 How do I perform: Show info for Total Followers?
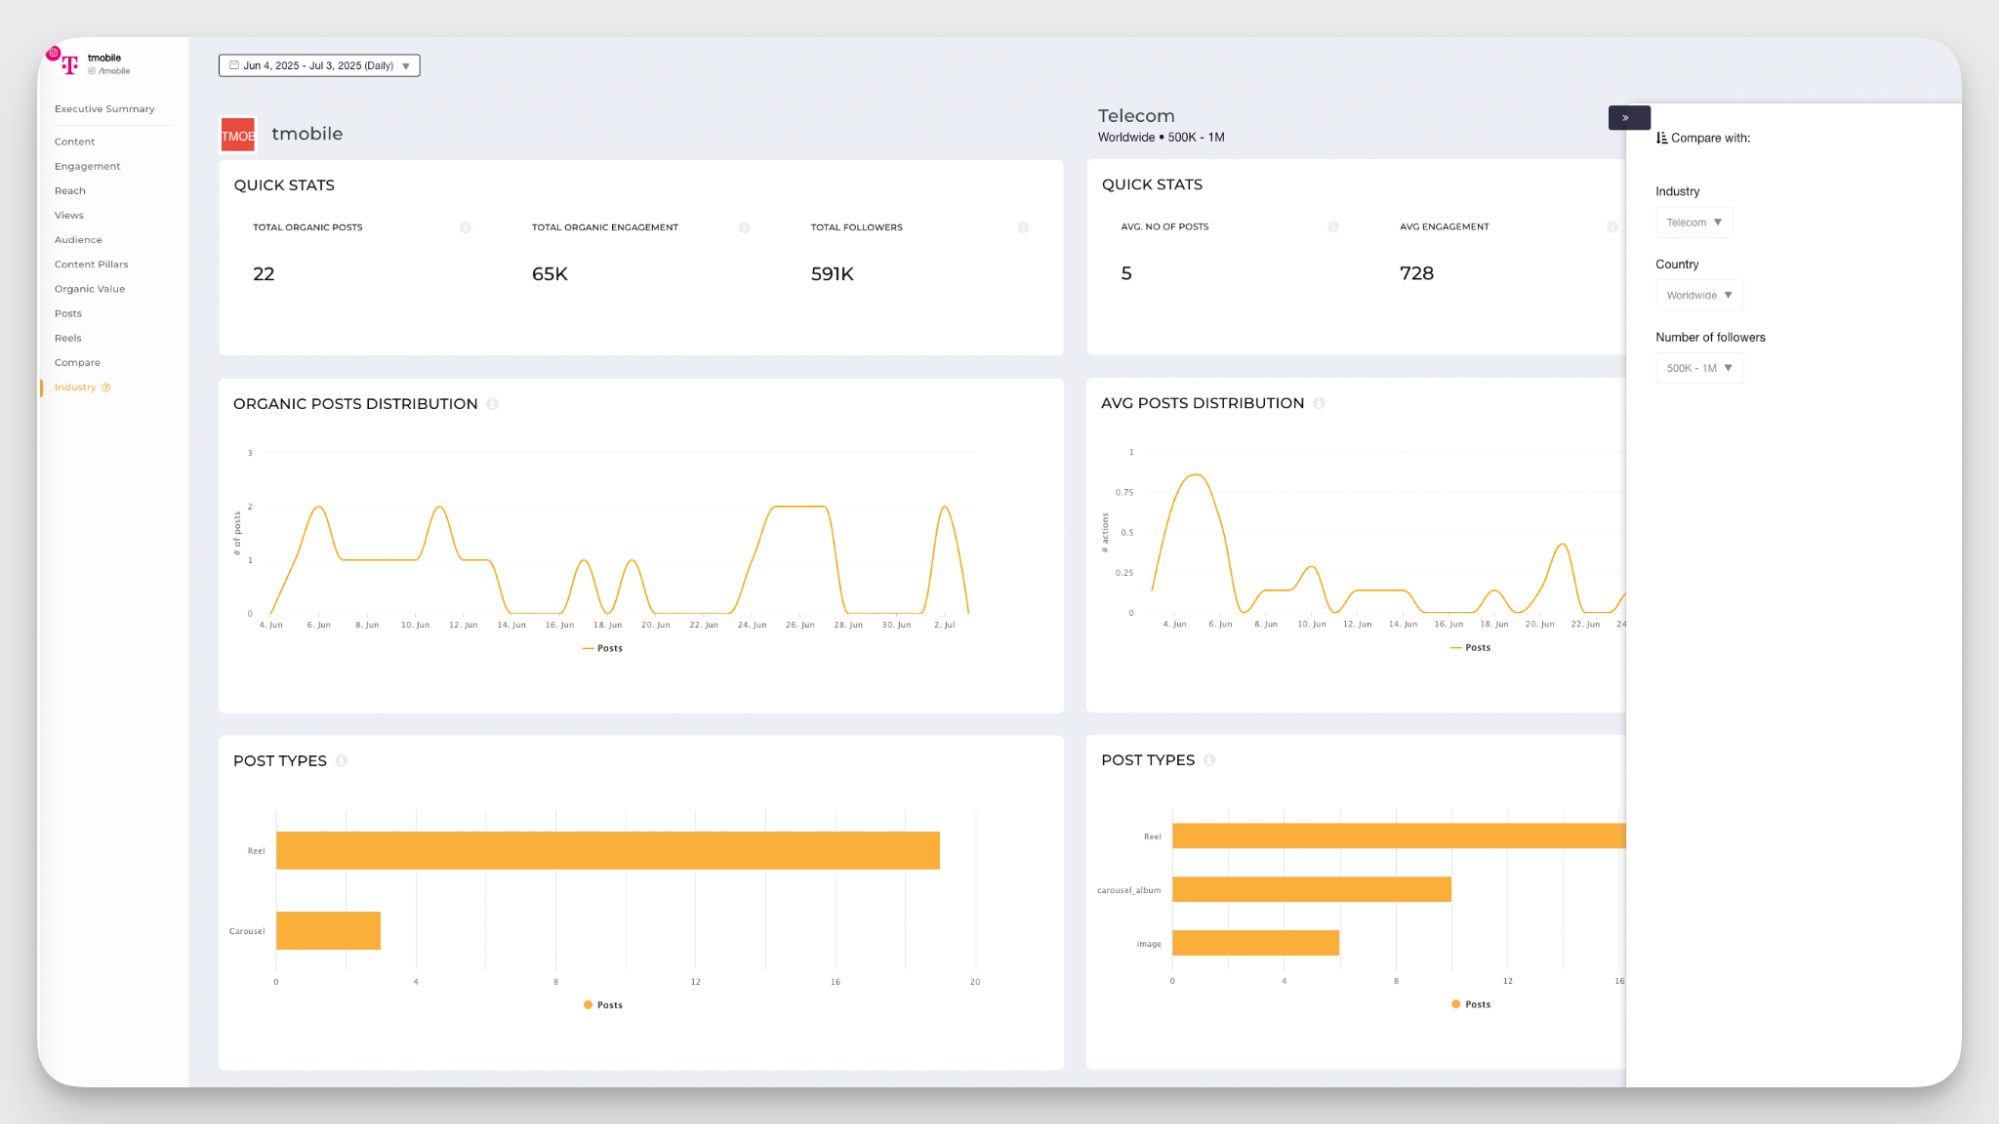pos(1023,228)
